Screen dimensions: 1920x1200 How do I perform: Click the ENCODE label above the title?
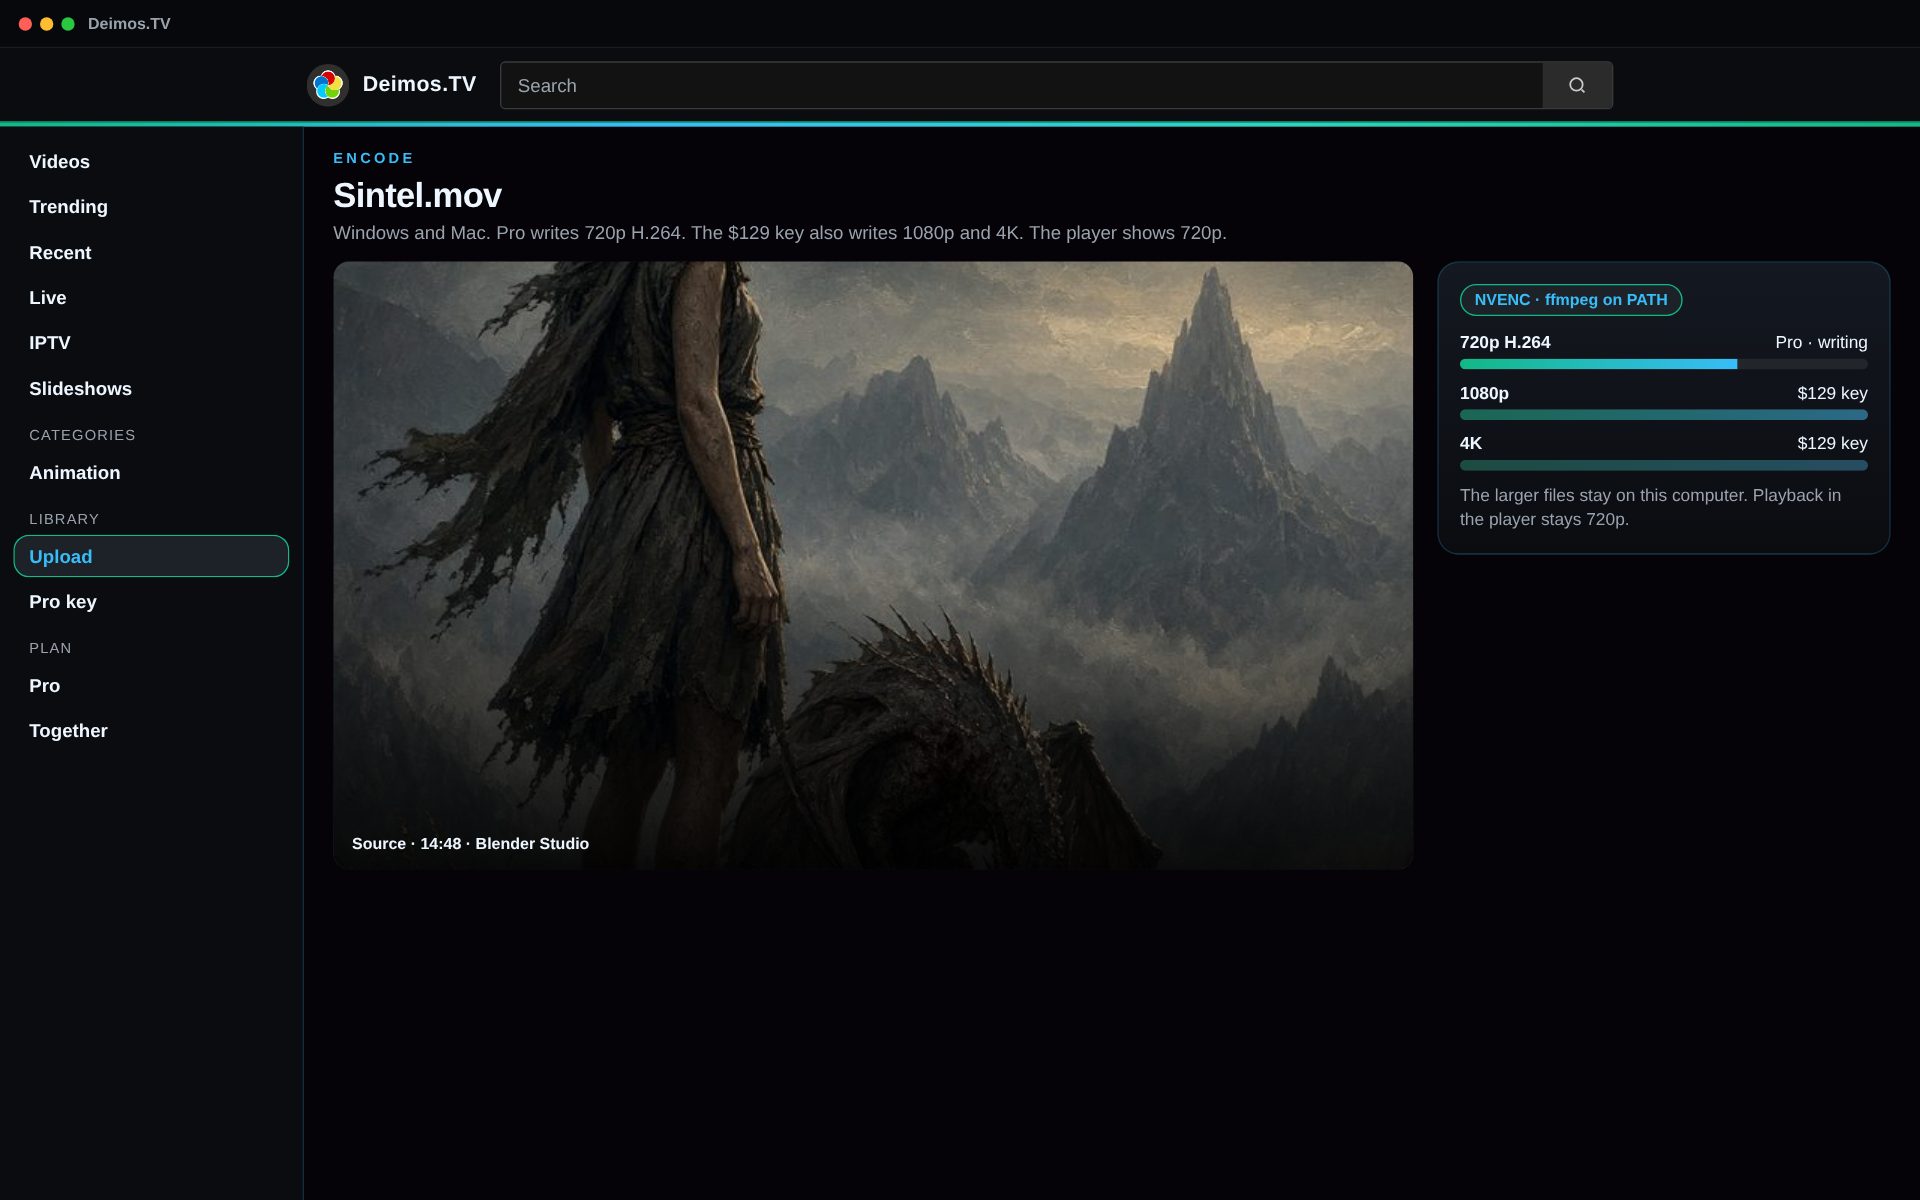tap(373, 158)
